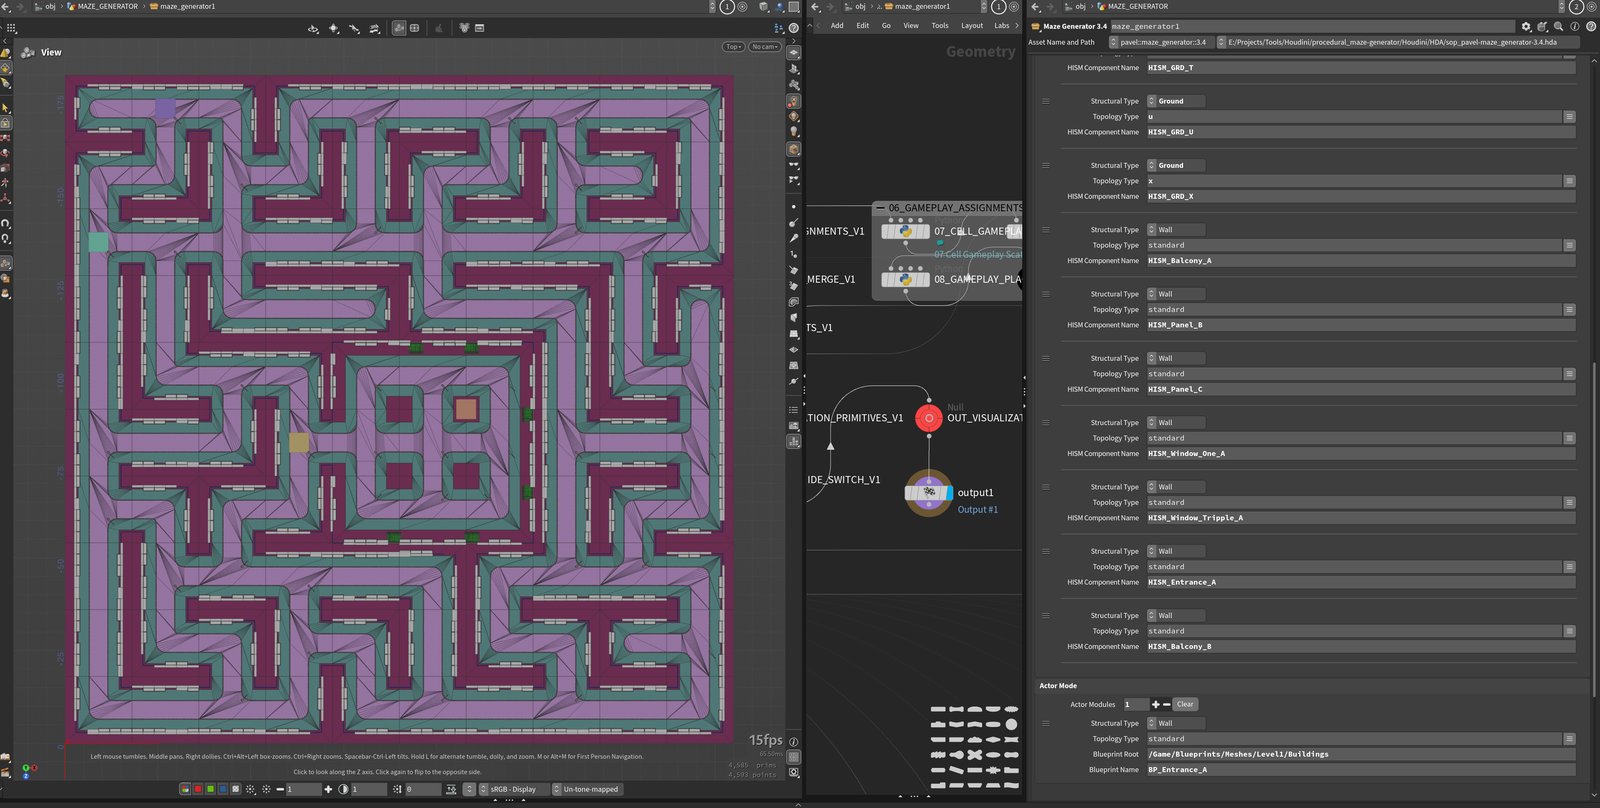This screenshot has height=808, width=1600.
Task: Click obj path segment in viewport pane
Action: (50, 6)
